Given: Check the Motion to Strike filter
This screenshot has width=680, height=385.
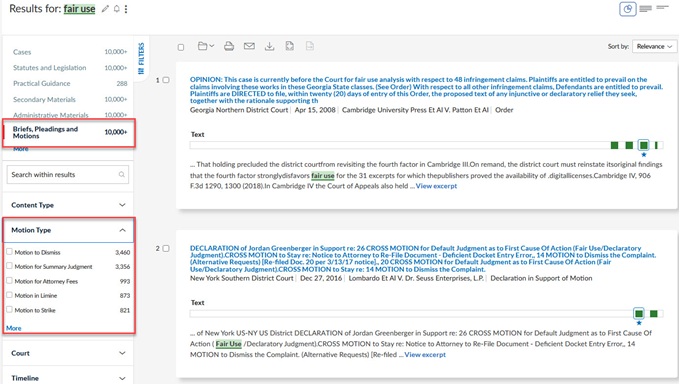Looking at the screenshot, I should (10, 310).
